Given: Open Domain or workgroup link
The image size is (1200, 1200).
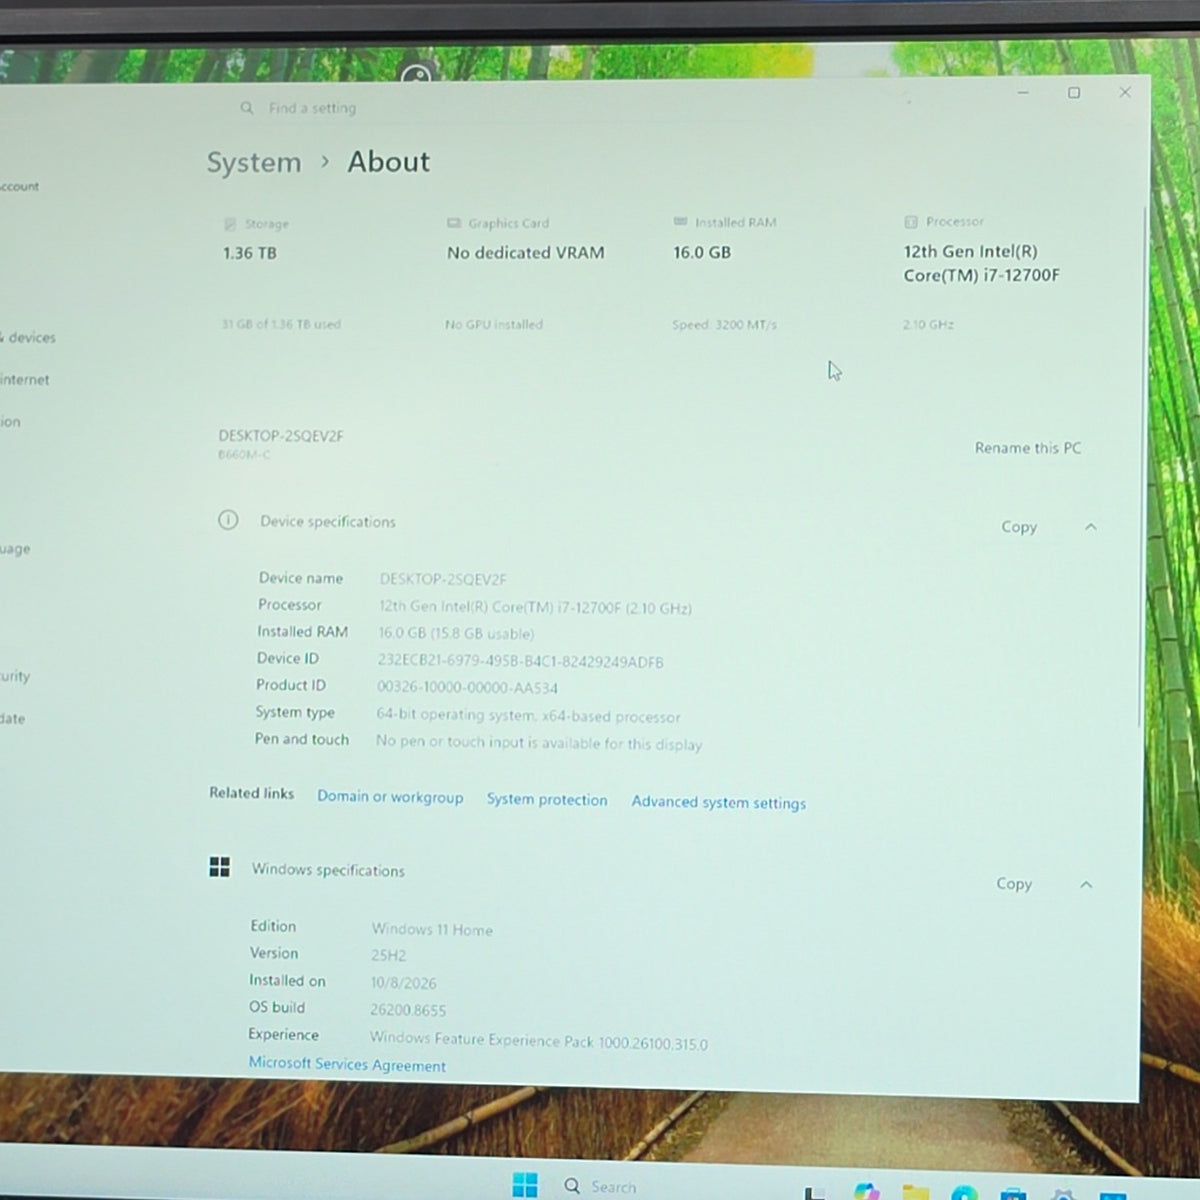Looking at the screenshot, I should coord(390,797).
